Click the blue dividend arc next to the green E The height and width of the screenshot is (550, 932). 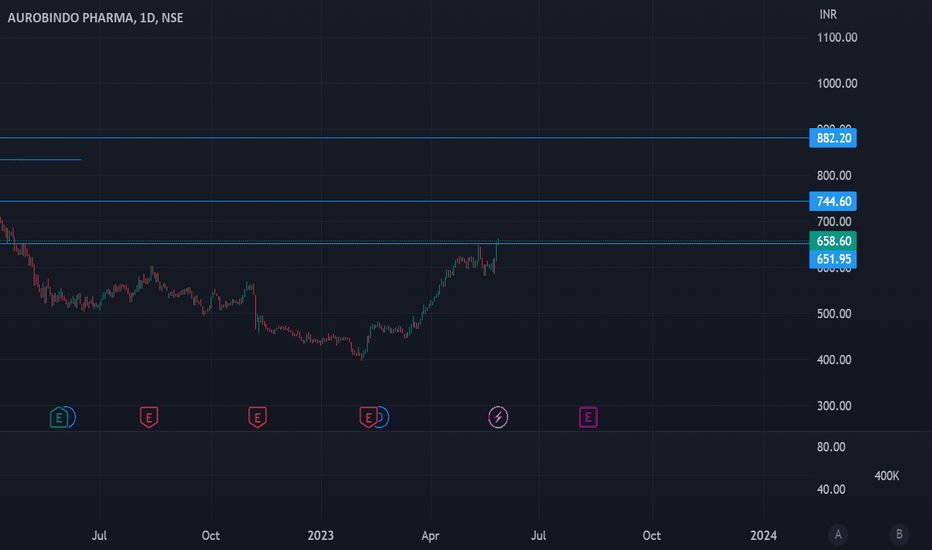coord(71,417)
